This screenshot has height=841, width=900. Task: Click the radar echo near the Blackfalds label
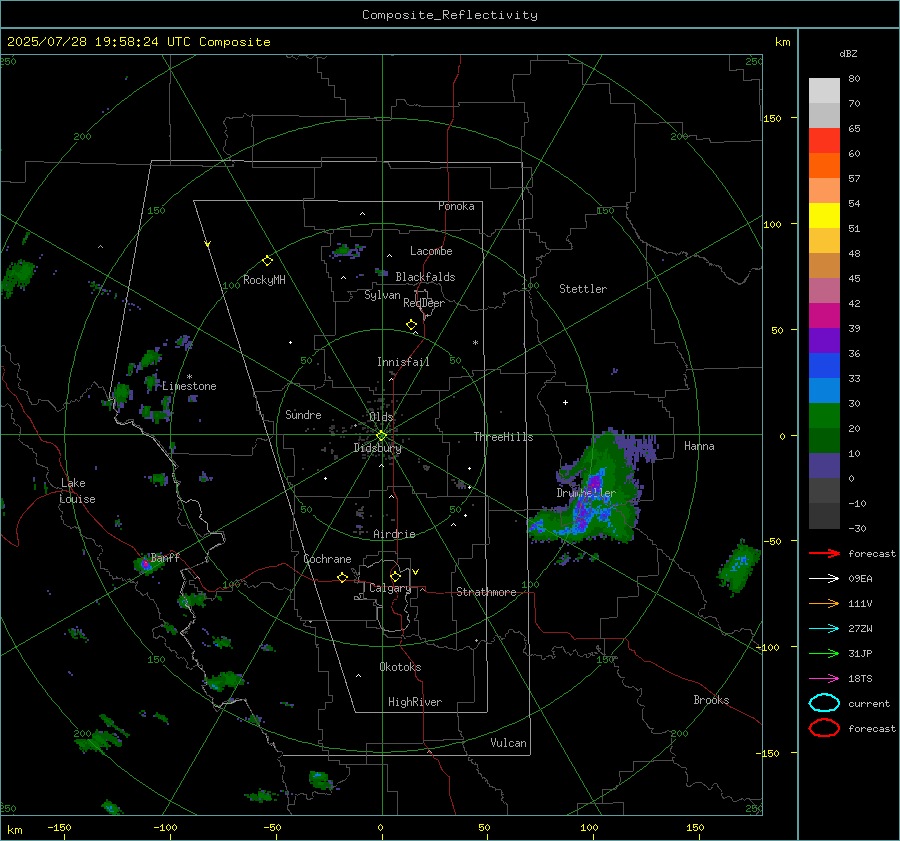[x=382, y=272]
